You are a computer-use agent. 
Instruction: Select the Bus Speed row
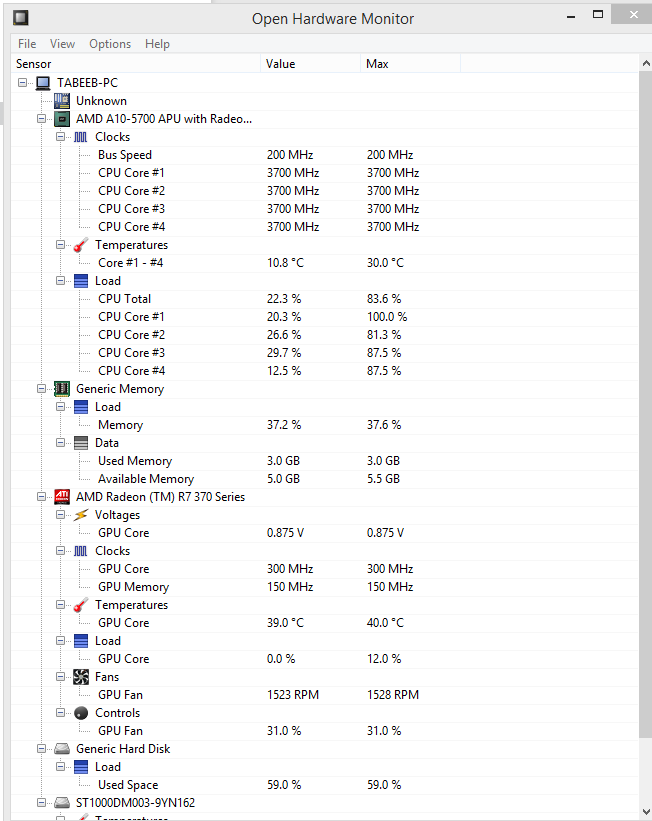pos(325,155)
